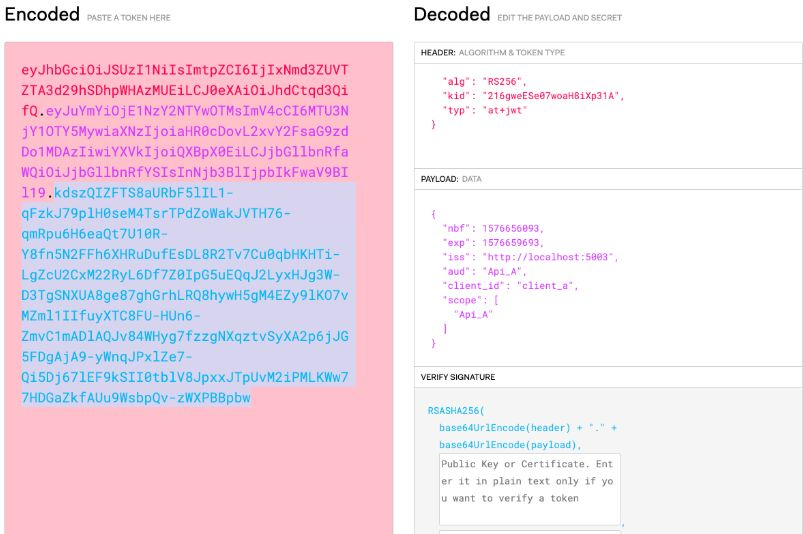
Task: Click the "nbf" value in payload
Action: coord(511,228)
